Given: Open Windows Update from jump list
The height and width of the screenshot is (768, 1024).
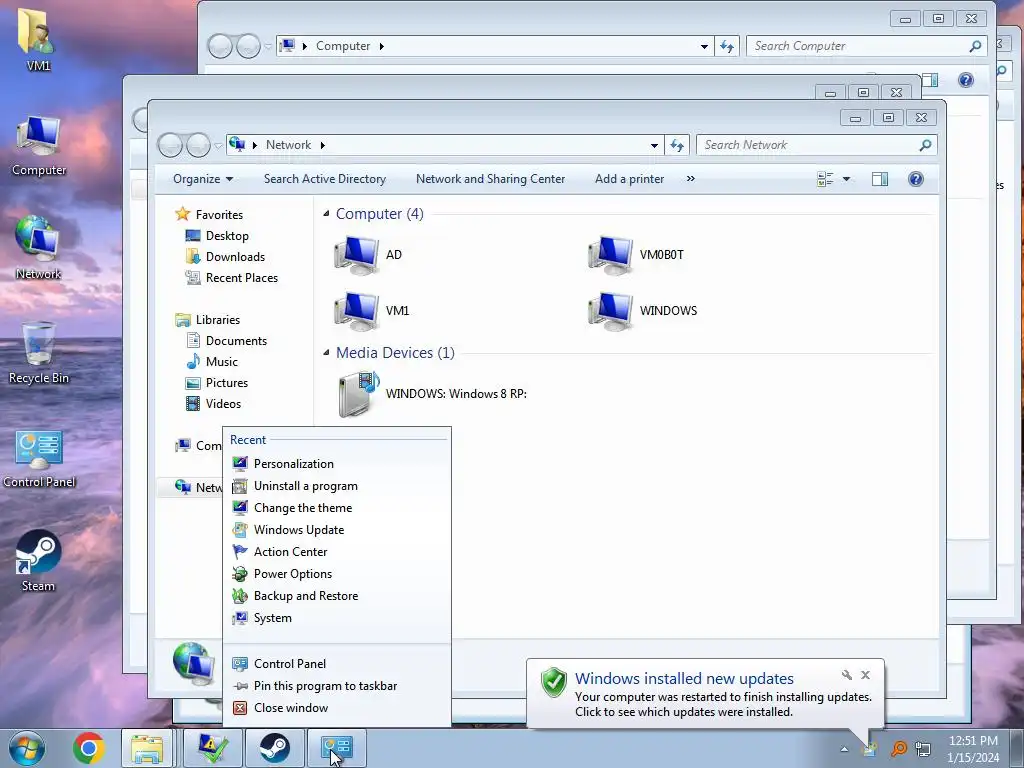Looking at the screenshot, I should (x=337, y=530).
